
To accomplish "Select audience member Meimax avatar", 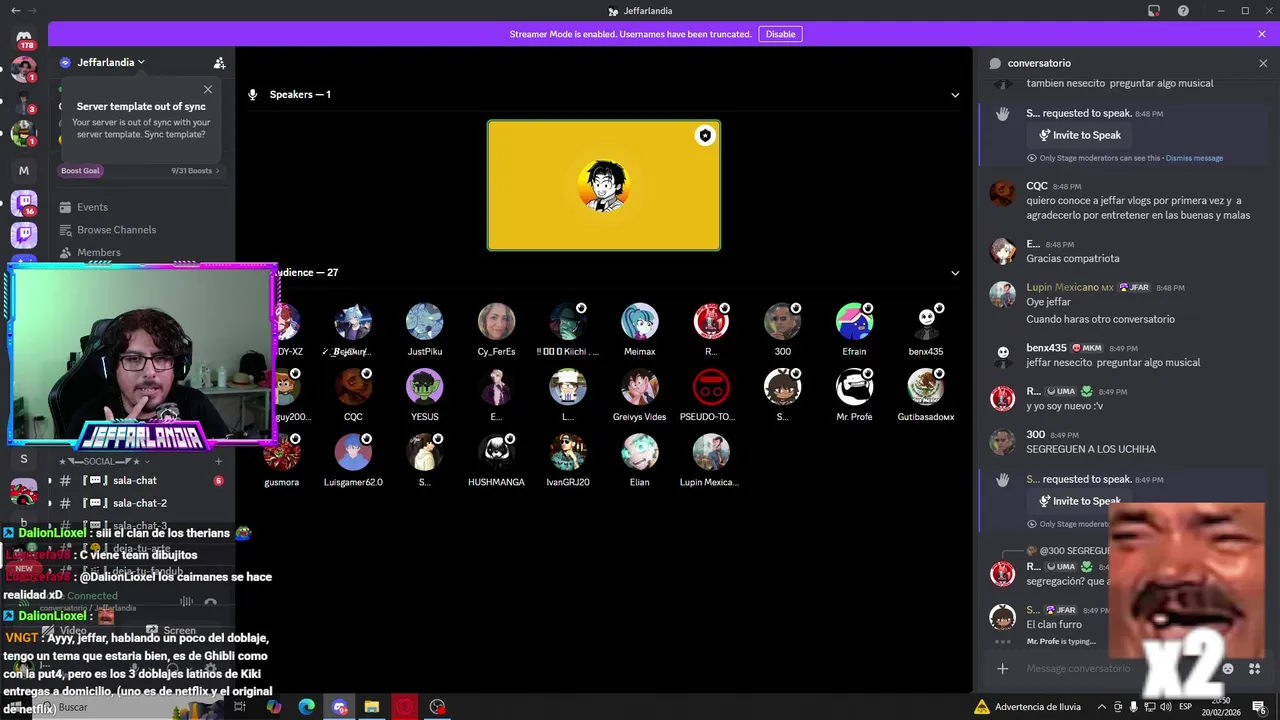I will 640,322.
